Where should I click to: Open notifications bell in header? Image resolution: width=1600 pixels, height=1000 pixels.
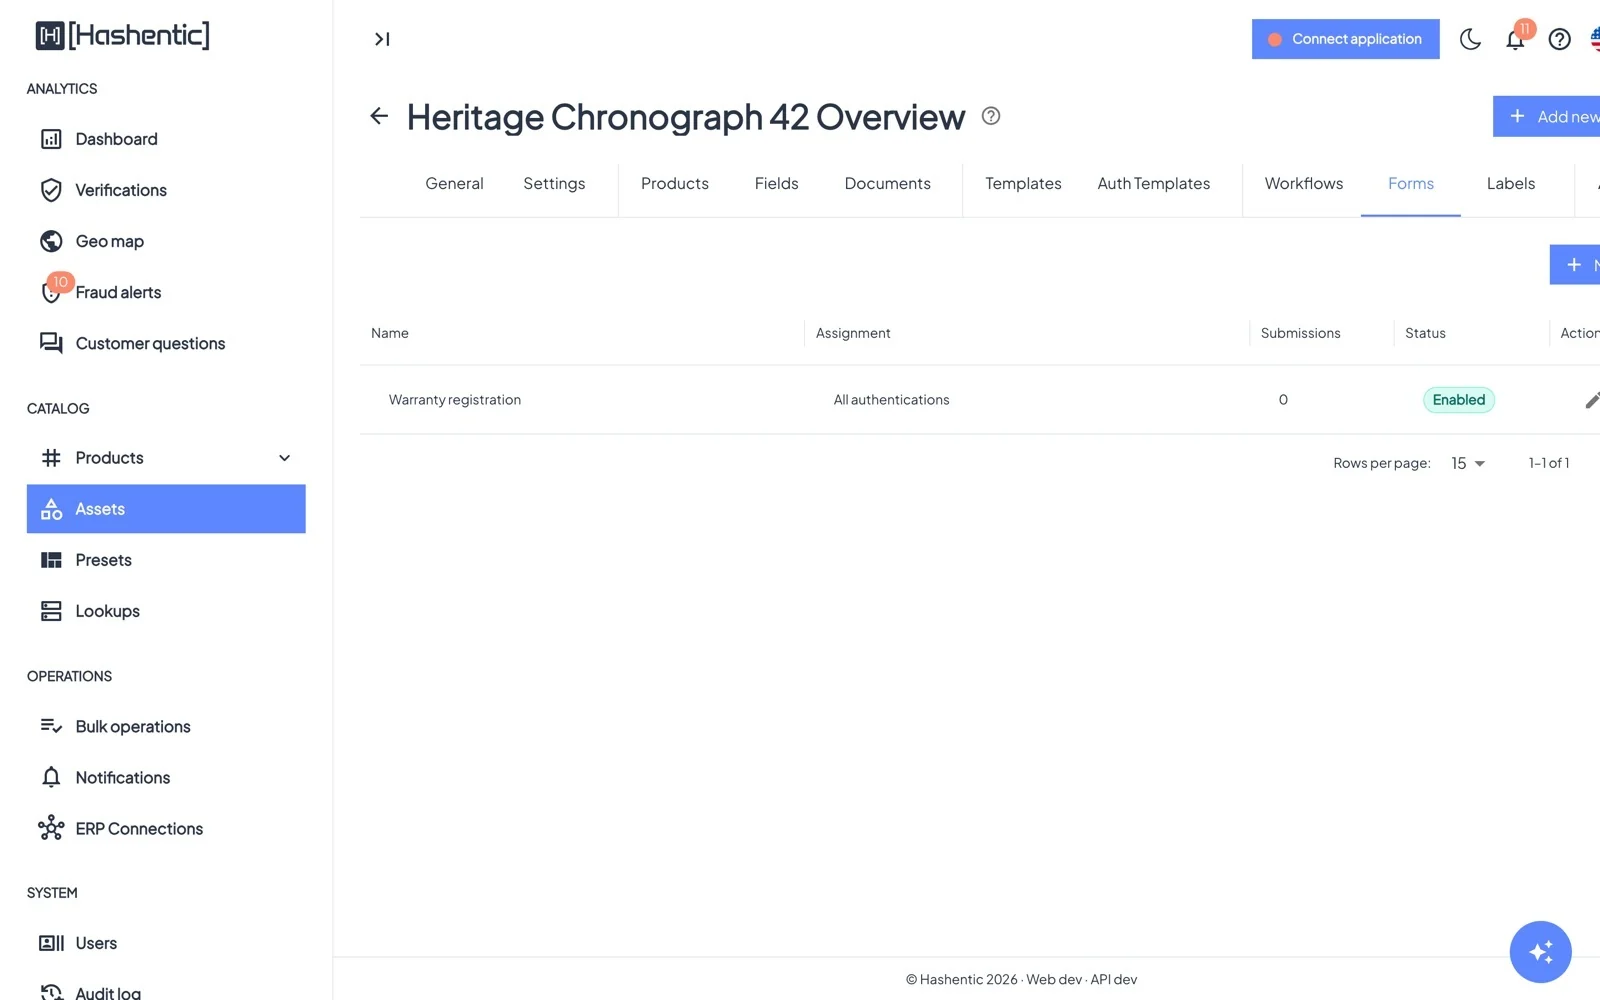[x=1515, y=39]
